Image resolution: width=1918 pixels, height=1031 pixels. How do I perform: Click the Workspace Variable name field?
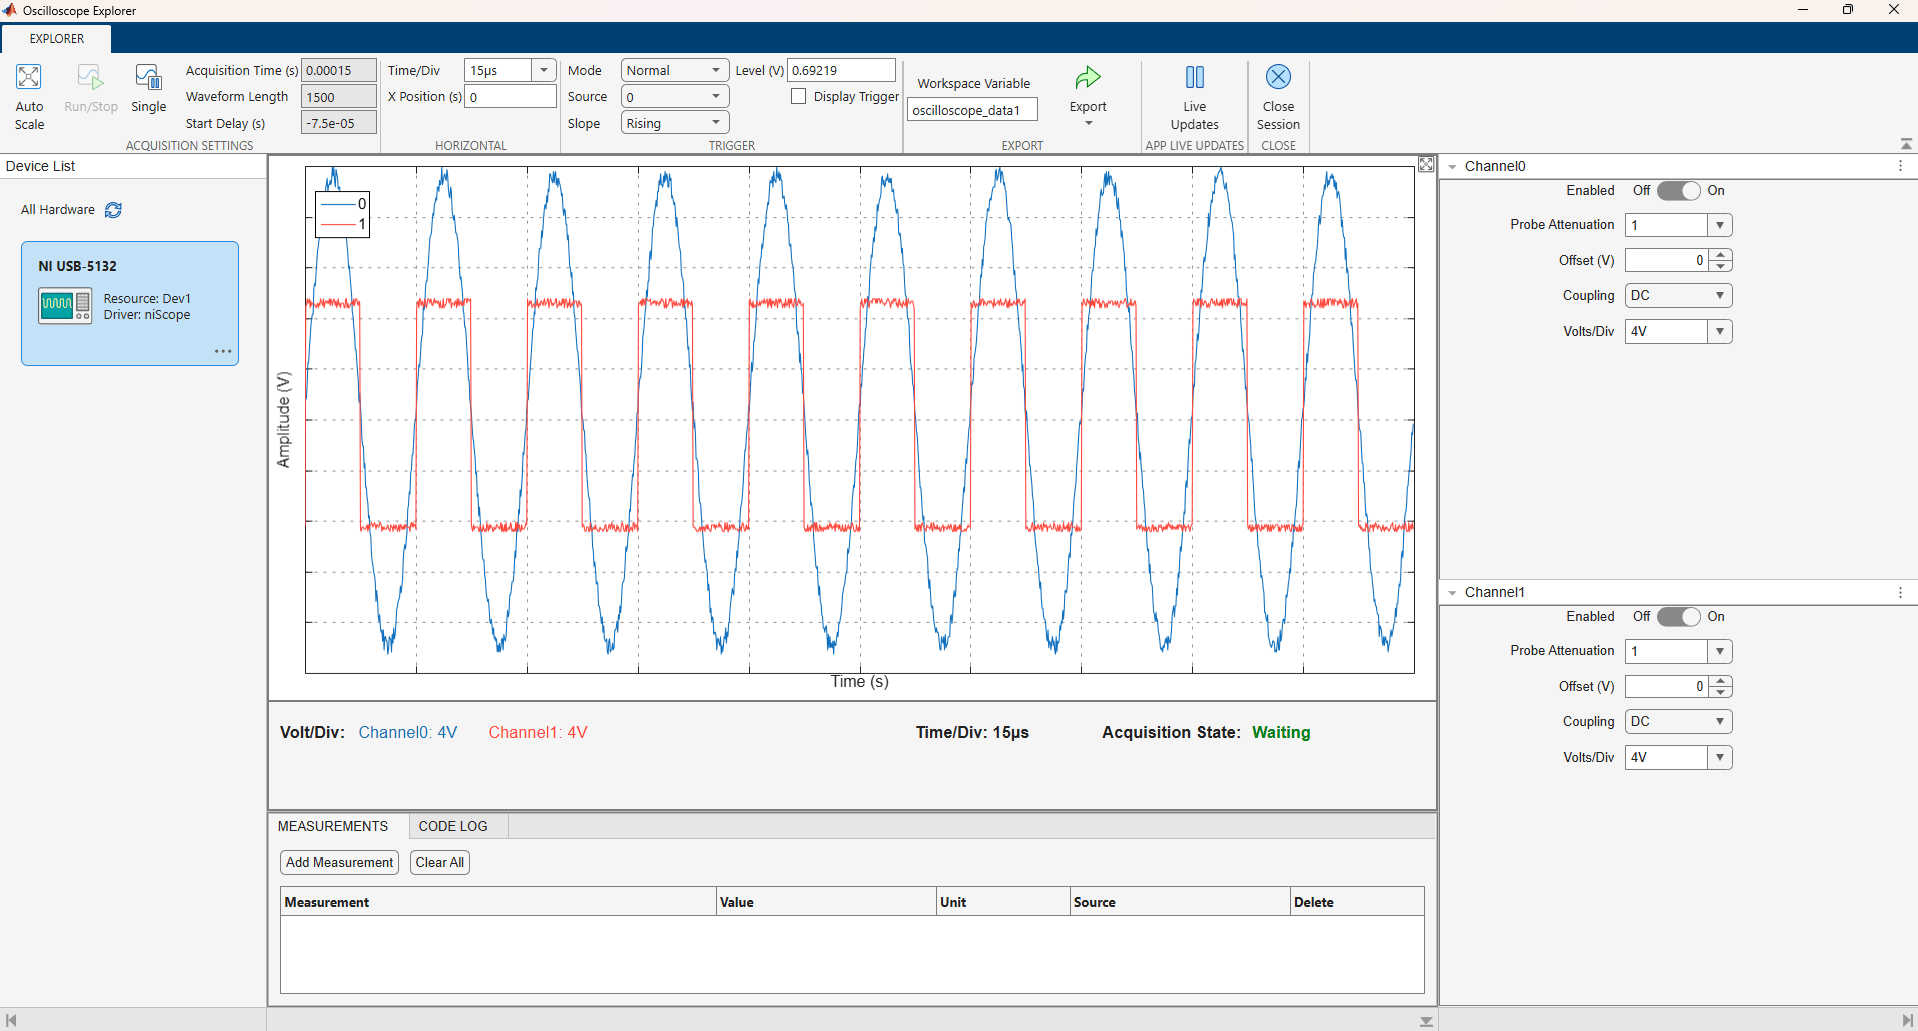pyautogui.click(x=972, y=110)
